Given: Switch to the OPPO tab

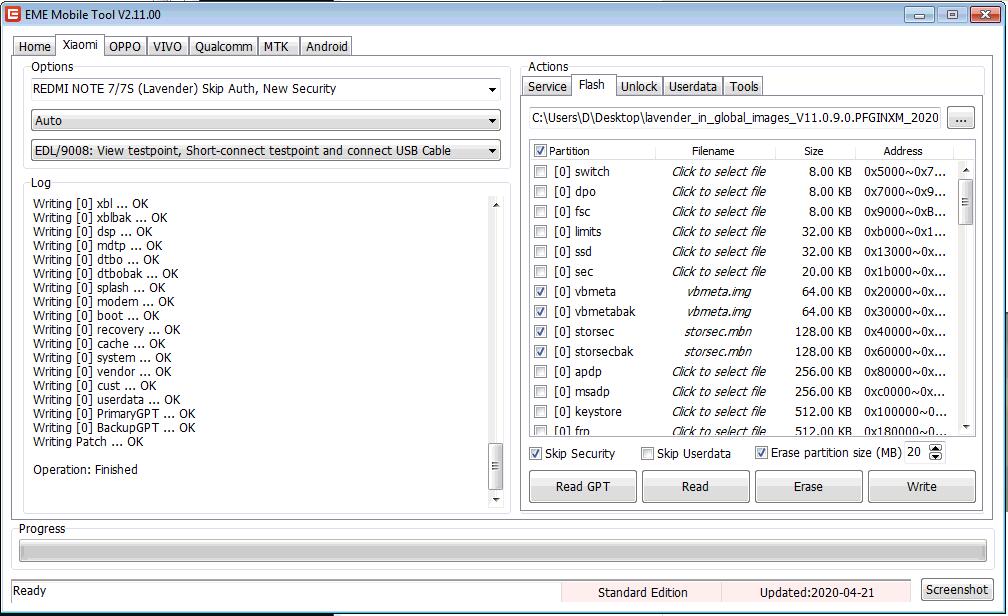Looking at the screenshot, I should 125,46.
